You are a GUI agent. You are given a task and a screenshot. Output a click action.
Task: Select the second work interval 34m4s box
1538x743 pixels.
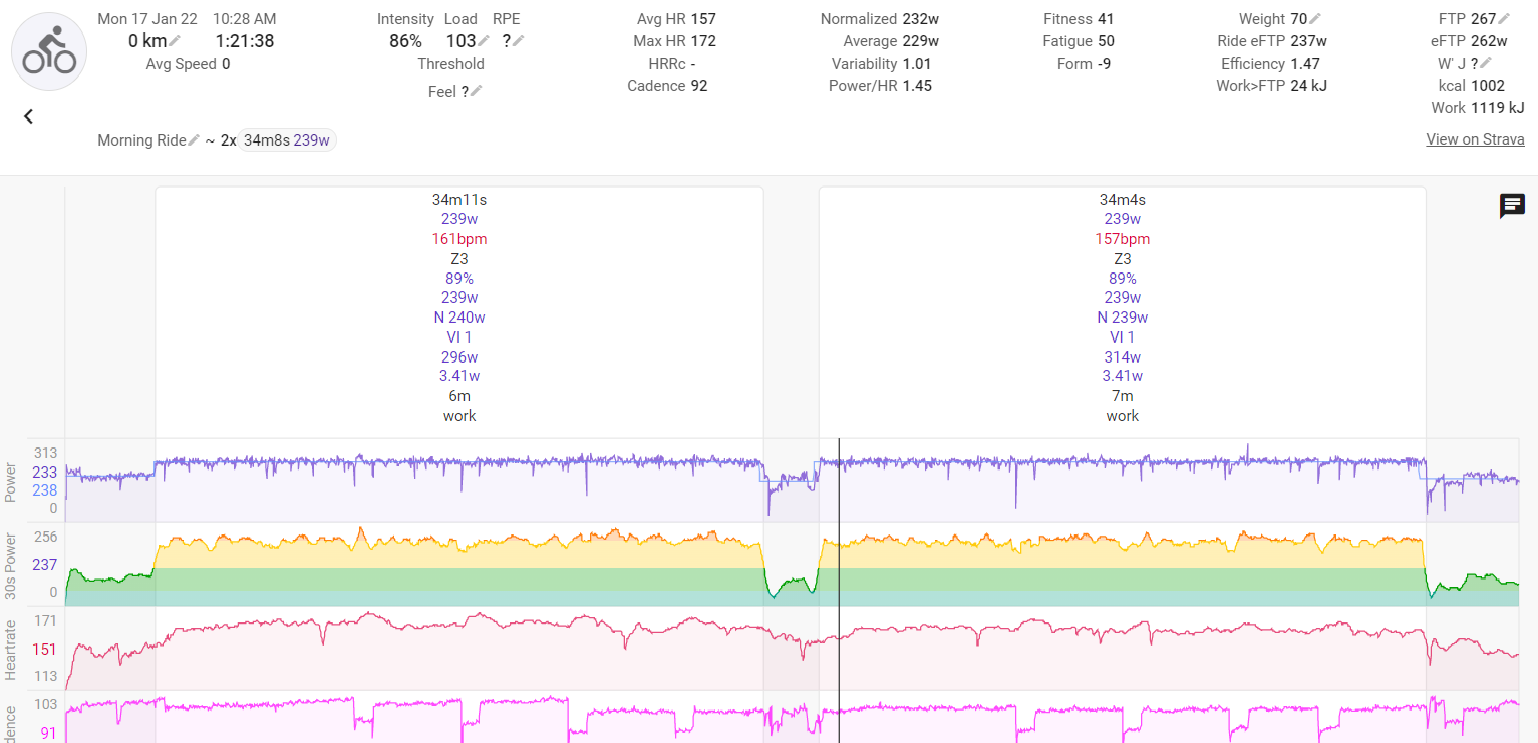coord(1122,307)
